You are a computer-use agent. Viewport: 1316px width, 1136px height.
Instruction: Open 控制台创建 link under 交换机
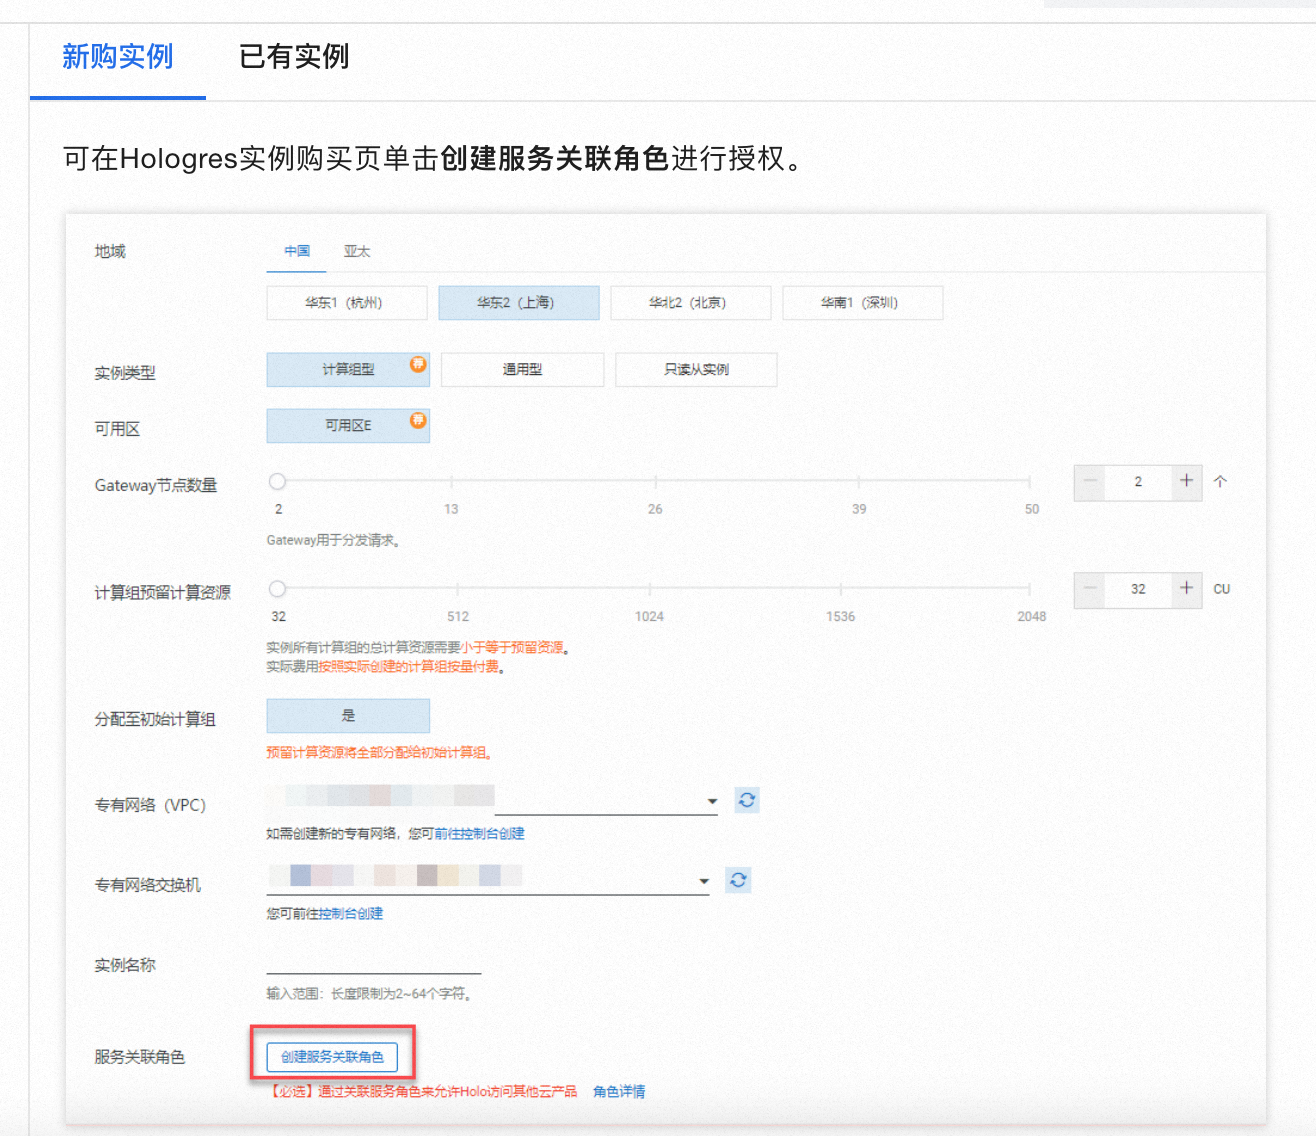click(351, 914)
